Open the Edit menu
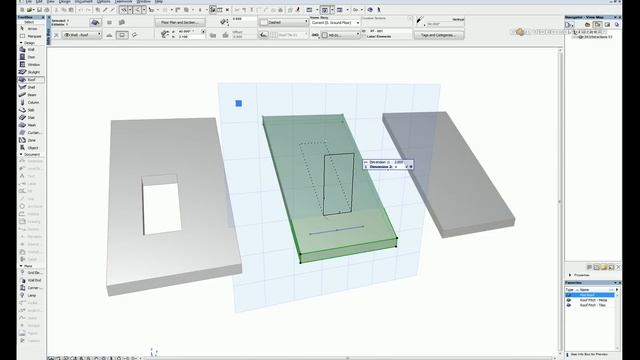The height and width of the screenshot is (360, 640). pos(39,2)
